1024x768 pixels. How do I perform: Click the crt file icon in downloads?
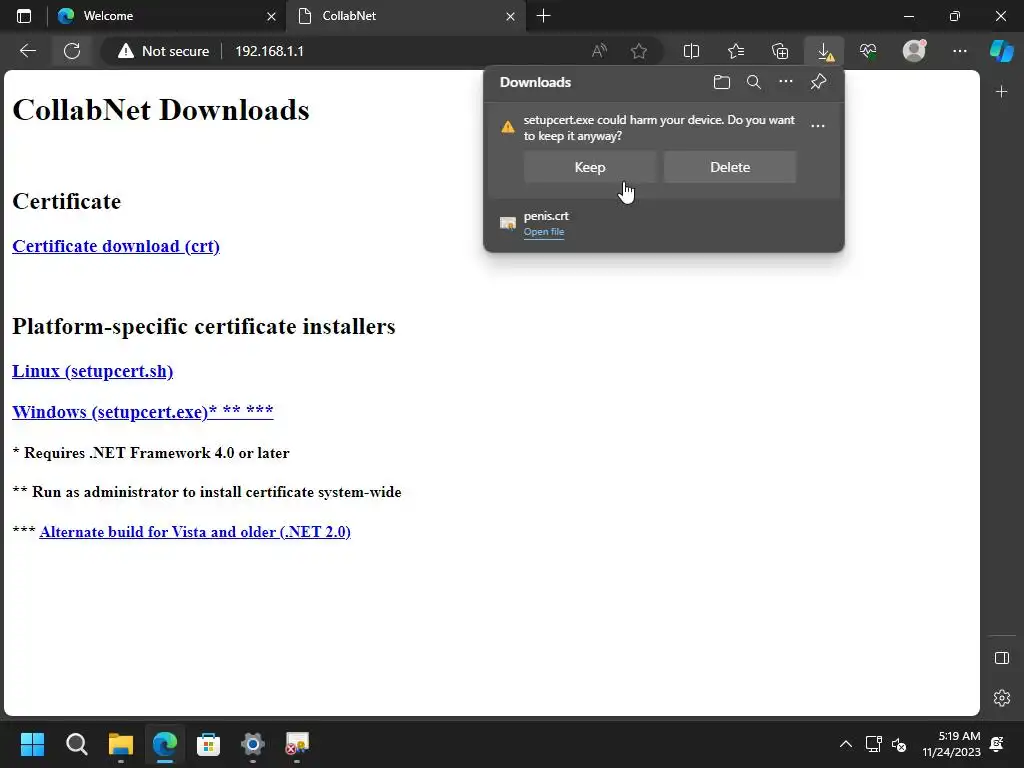coord(507,223)
